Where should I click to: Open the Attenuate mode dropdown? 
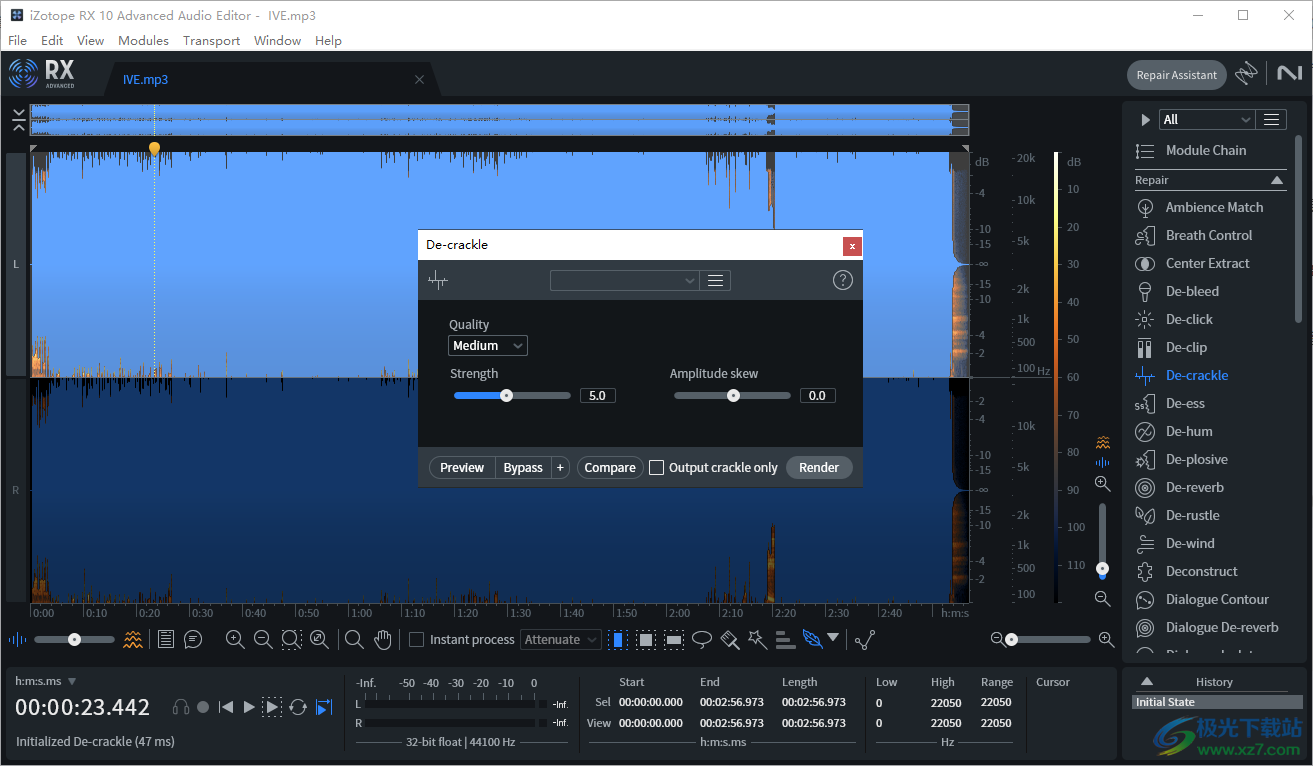coord(560,639)
